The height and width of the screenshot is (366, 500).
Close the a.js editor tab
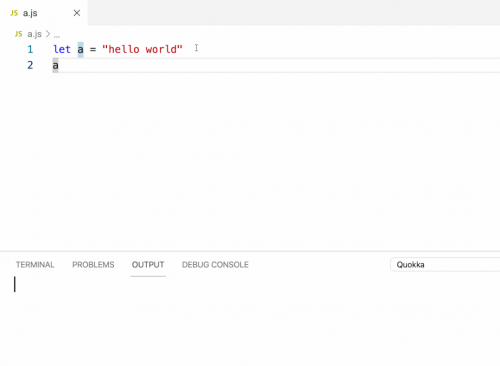[x=77, y=13]
